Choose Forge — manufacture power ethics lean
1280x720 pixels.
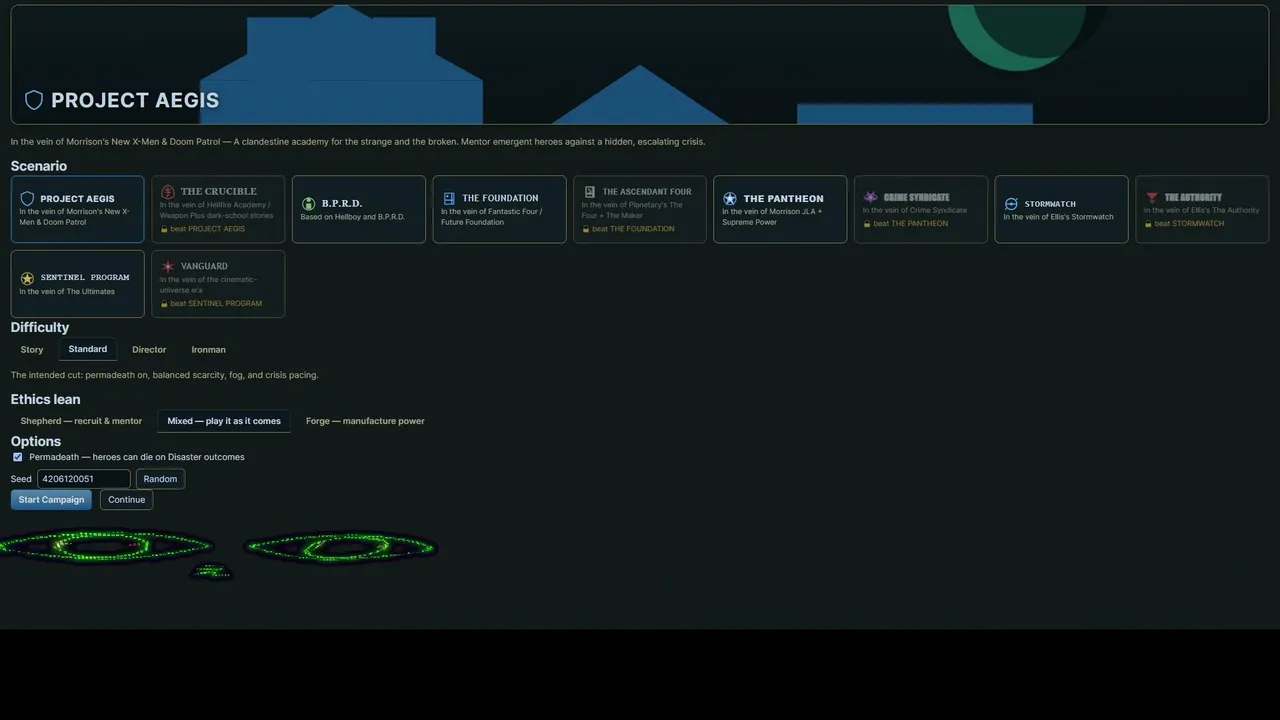point(365,421)
